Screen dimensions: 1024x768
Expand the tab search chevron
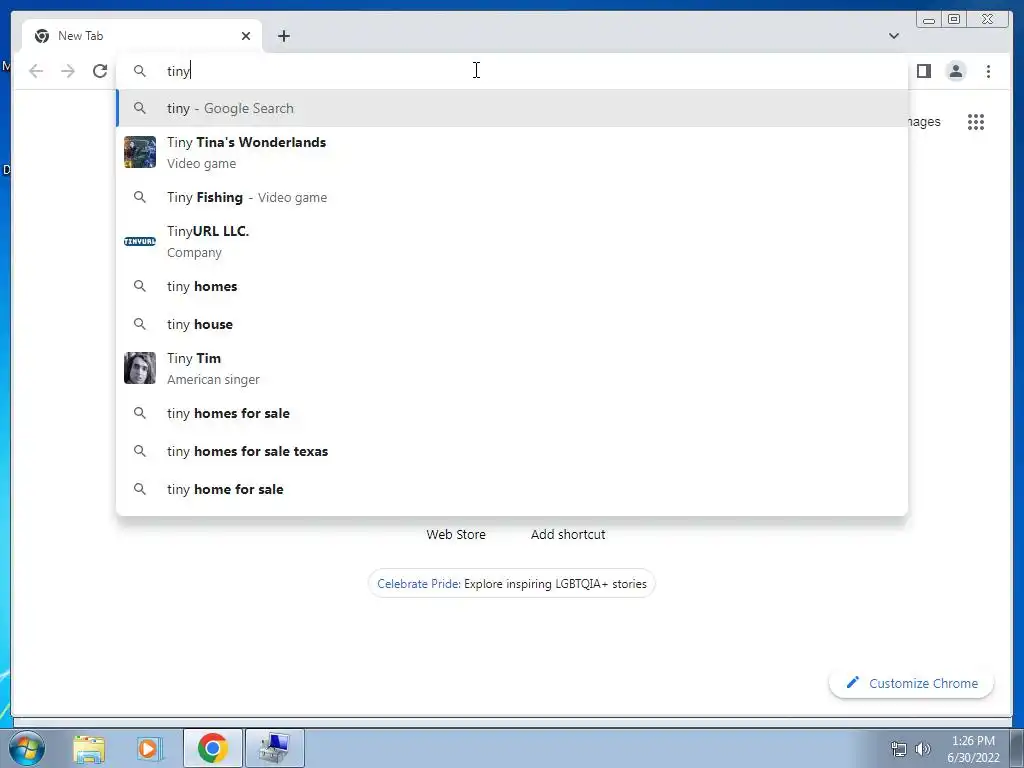pyautogui.click(x=894, y=36)
